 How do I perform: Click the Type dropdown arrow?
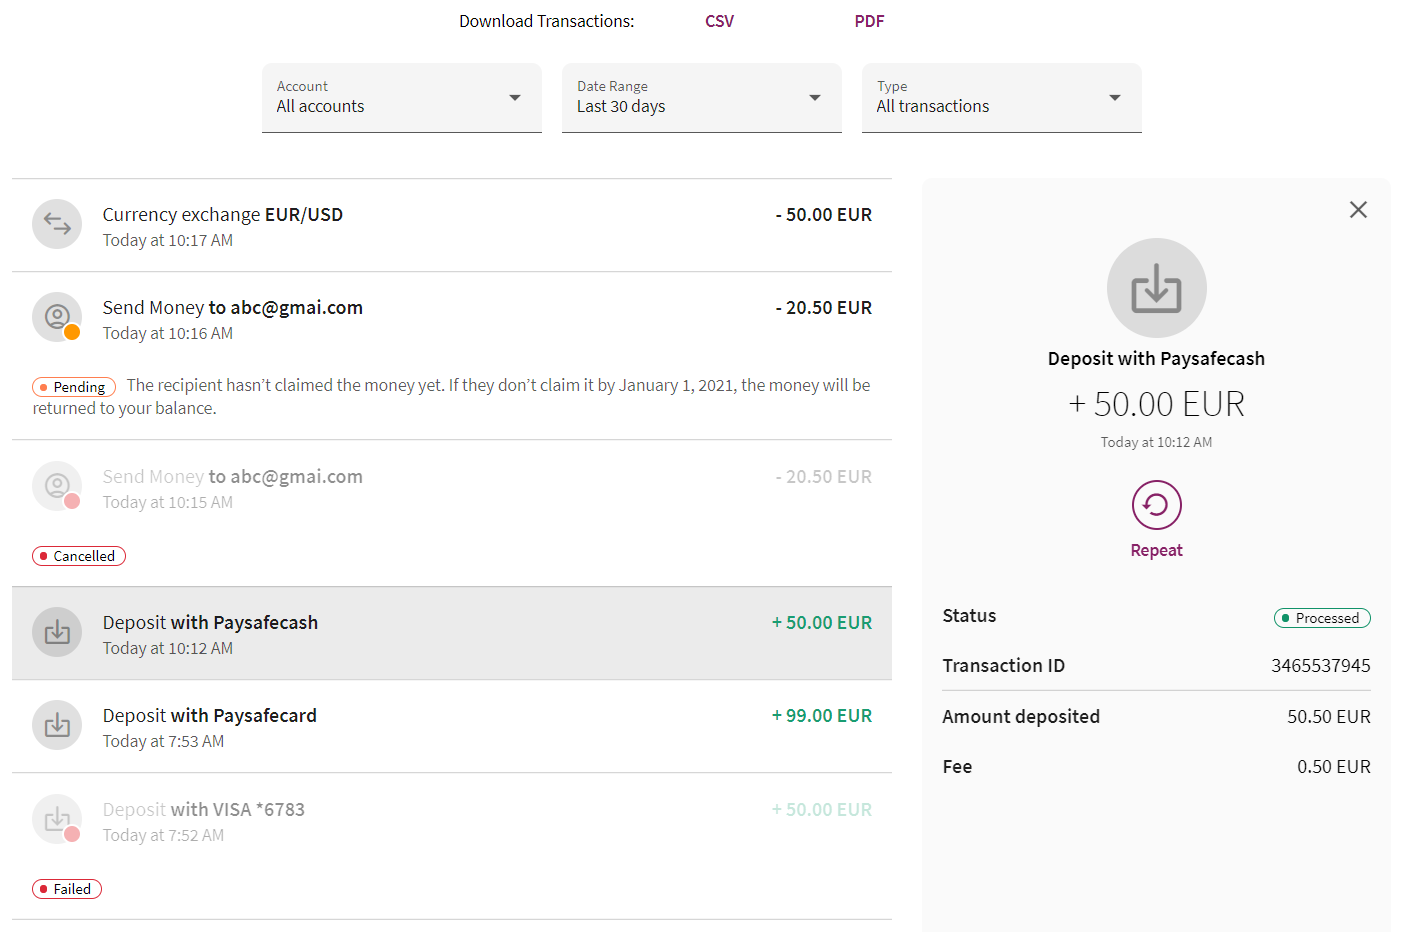(x=1115, y=98)
